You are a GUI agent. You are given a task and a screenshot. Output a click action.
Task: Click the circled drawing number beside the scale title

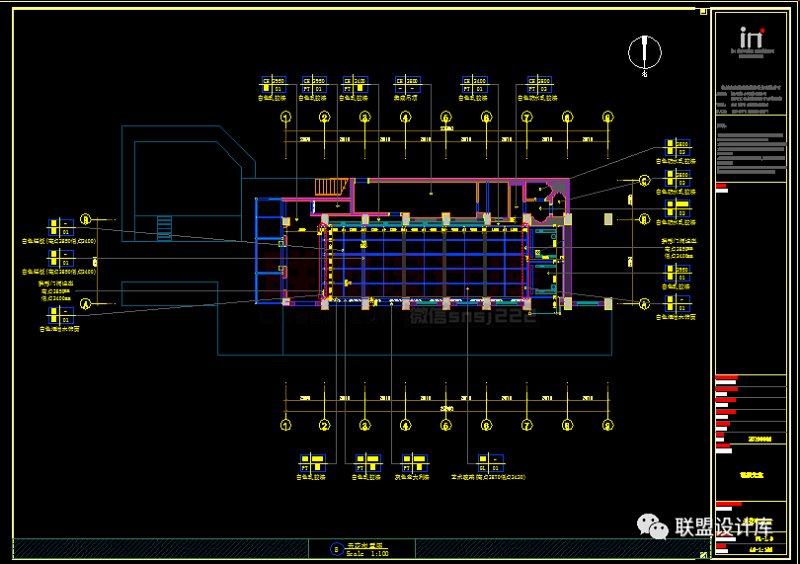(336, 548)
